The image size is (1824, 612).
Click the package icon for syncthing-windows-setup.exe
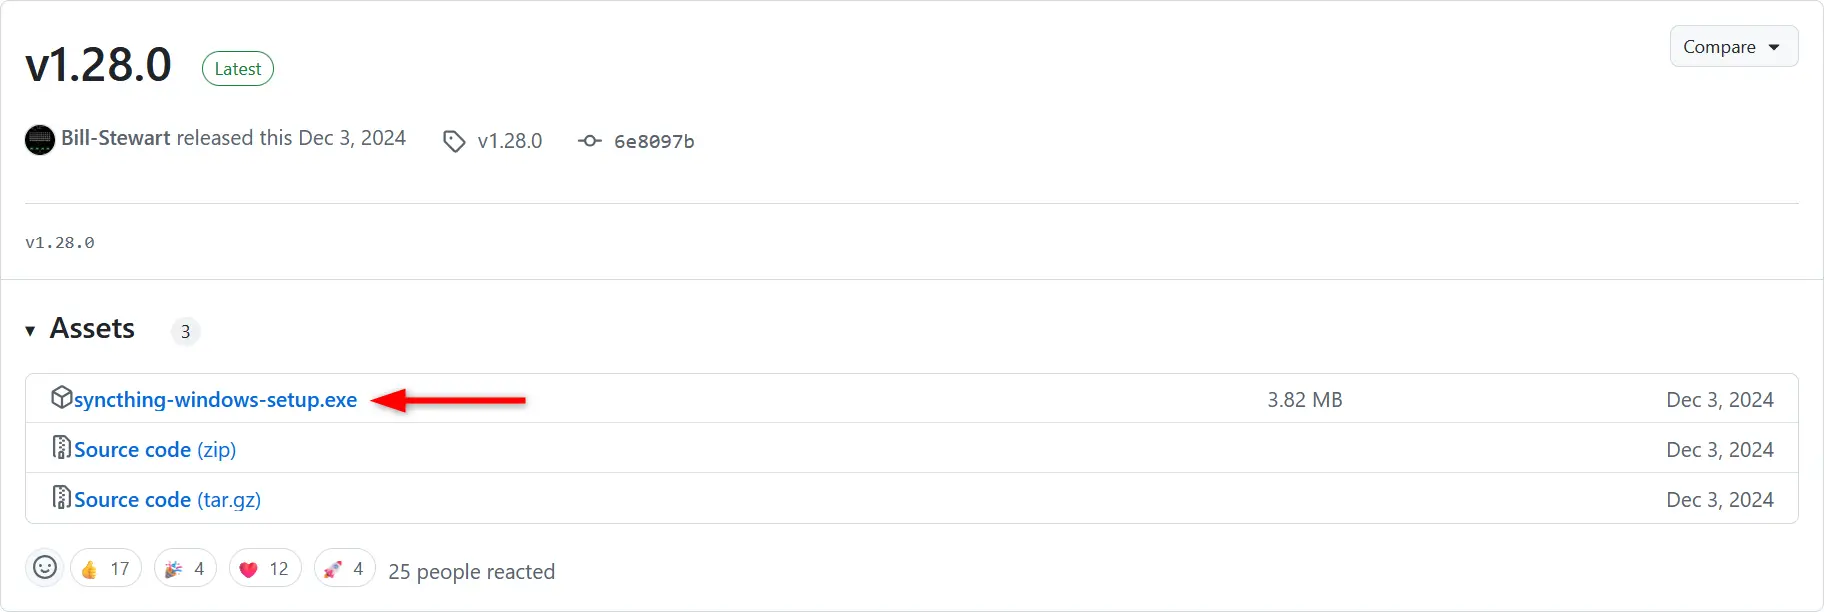coord(61,397)
